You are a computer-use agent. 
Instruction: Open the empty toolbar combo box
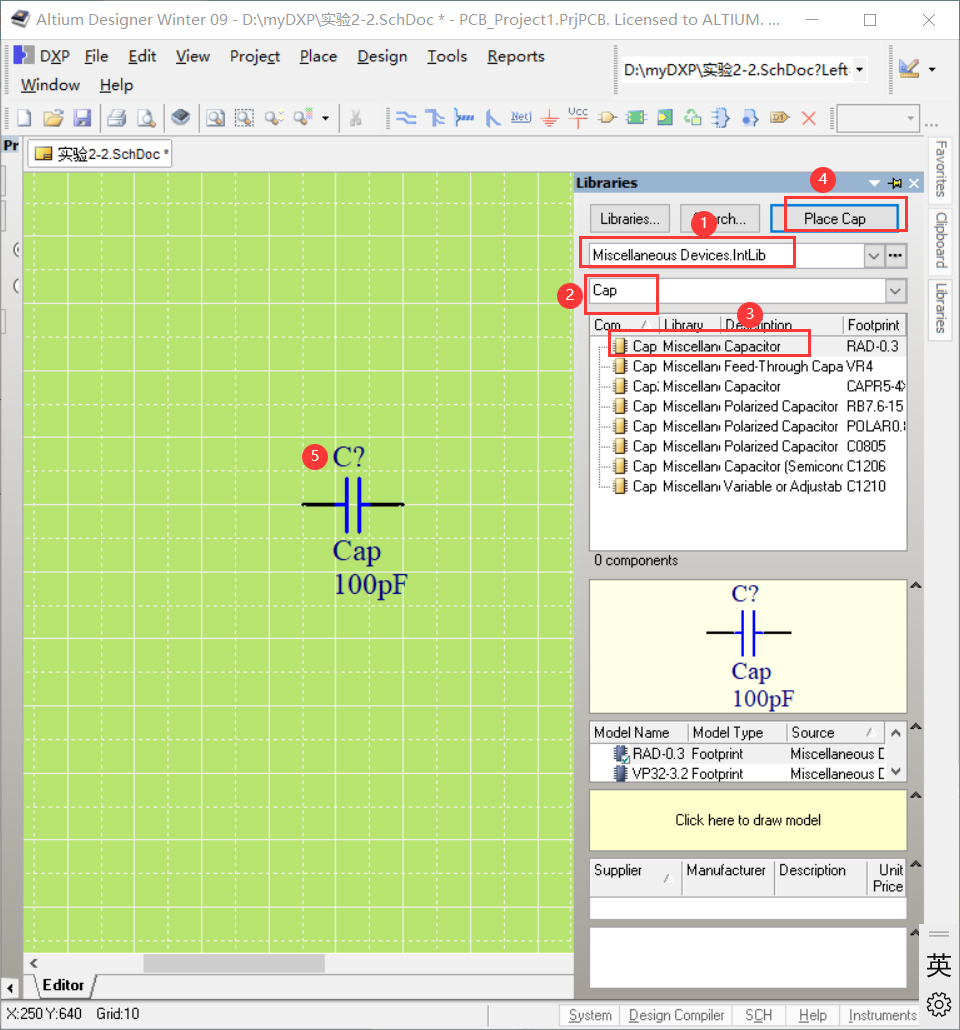(877, 118)
